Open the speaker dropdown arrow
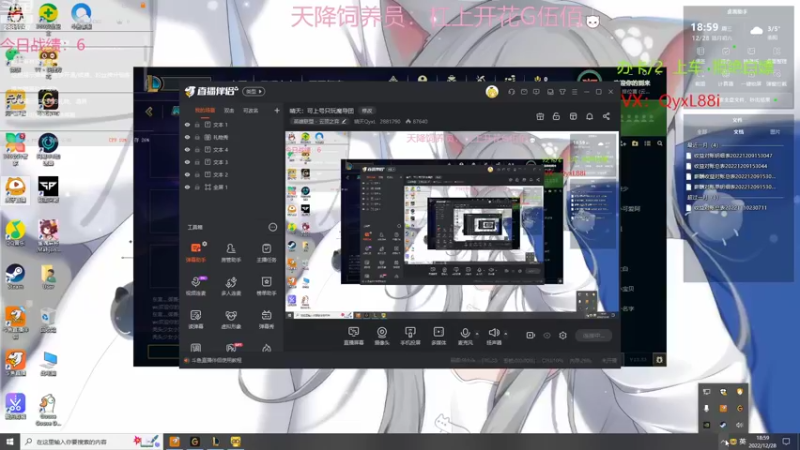 pos(505,334)
